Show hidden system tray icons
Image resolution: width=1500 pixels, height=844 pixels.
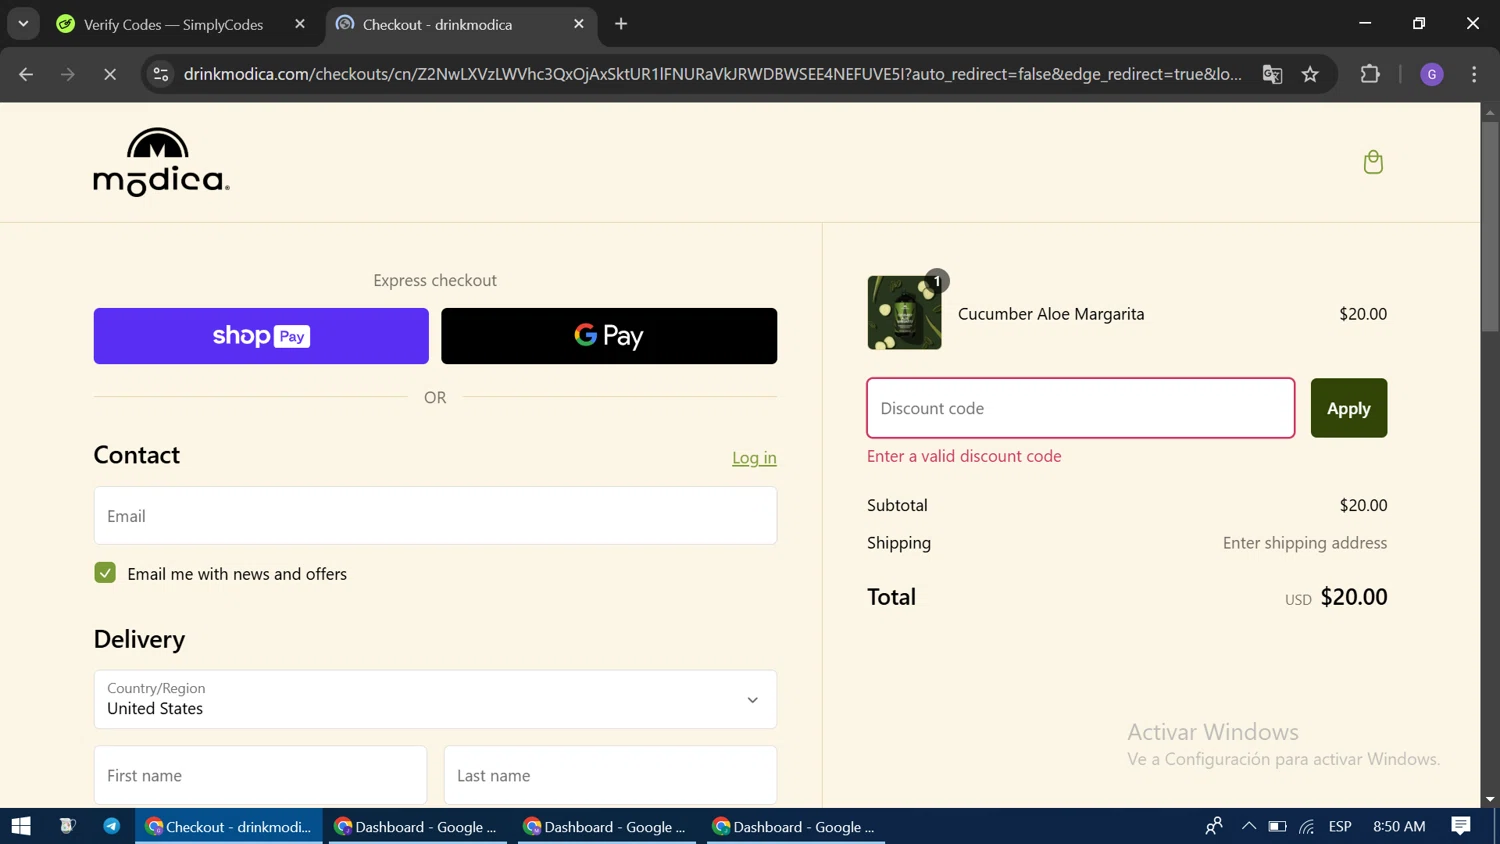[x=1248, y=826]
